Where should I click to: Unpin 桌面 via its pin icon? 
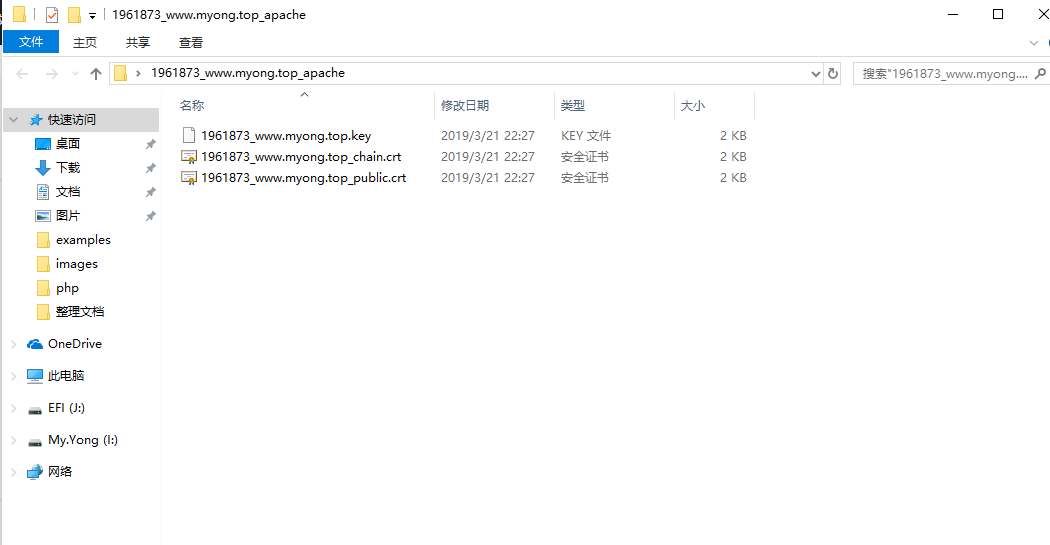click(x=151, y=144)
